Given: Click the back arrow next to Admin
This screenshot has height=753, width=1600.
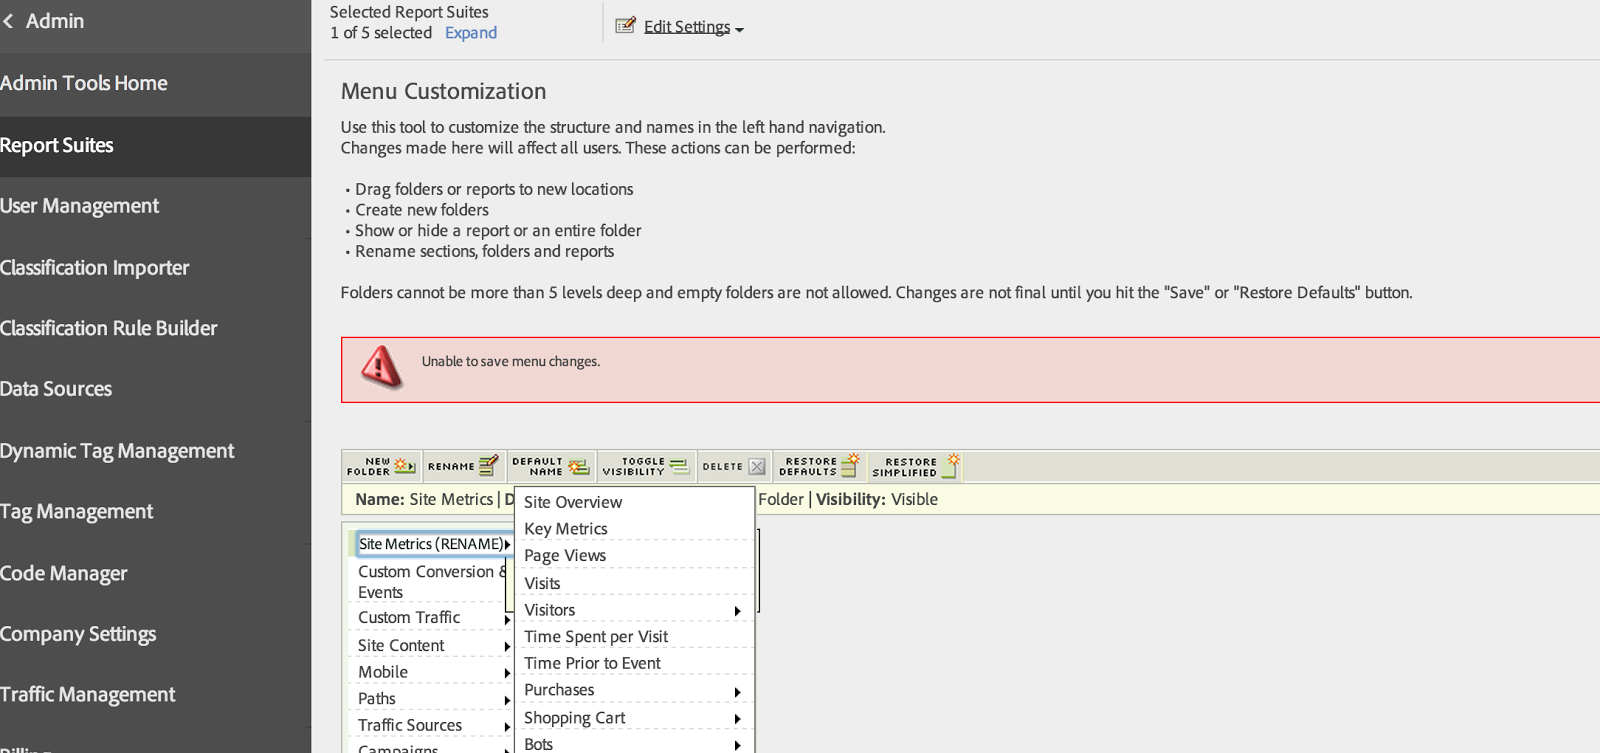Looking at the screenshot, I should [8, 21].
